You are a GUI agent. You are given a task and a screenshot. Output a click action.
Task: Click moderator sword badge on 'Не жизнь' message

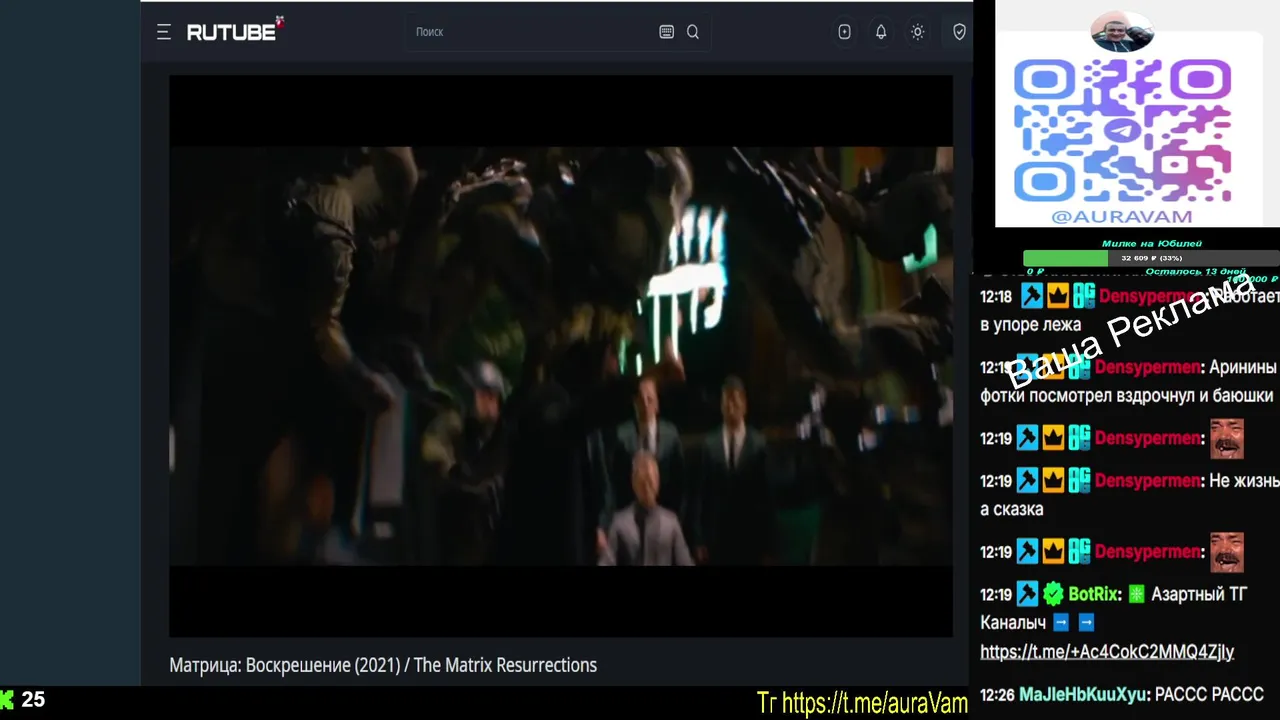[1028, 481]
